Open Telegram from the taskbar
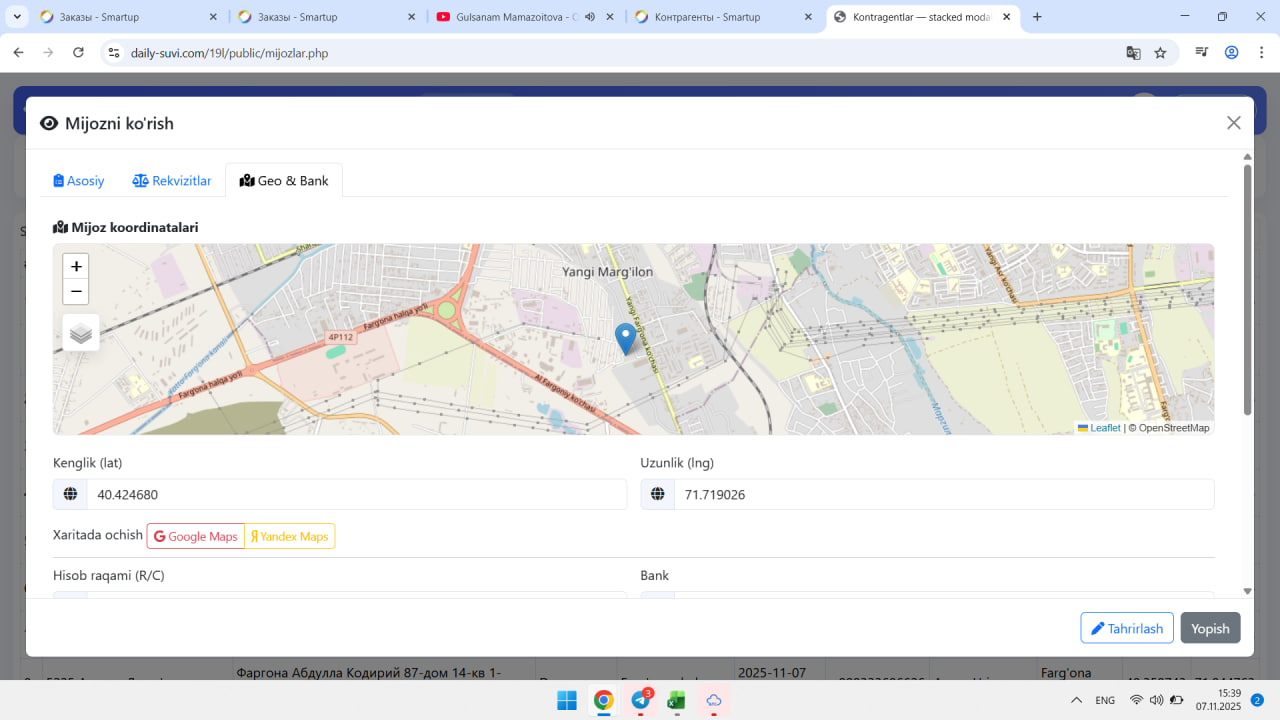Screen dimensions: 1280x720 pyautogui.click(x=640, y=700)
